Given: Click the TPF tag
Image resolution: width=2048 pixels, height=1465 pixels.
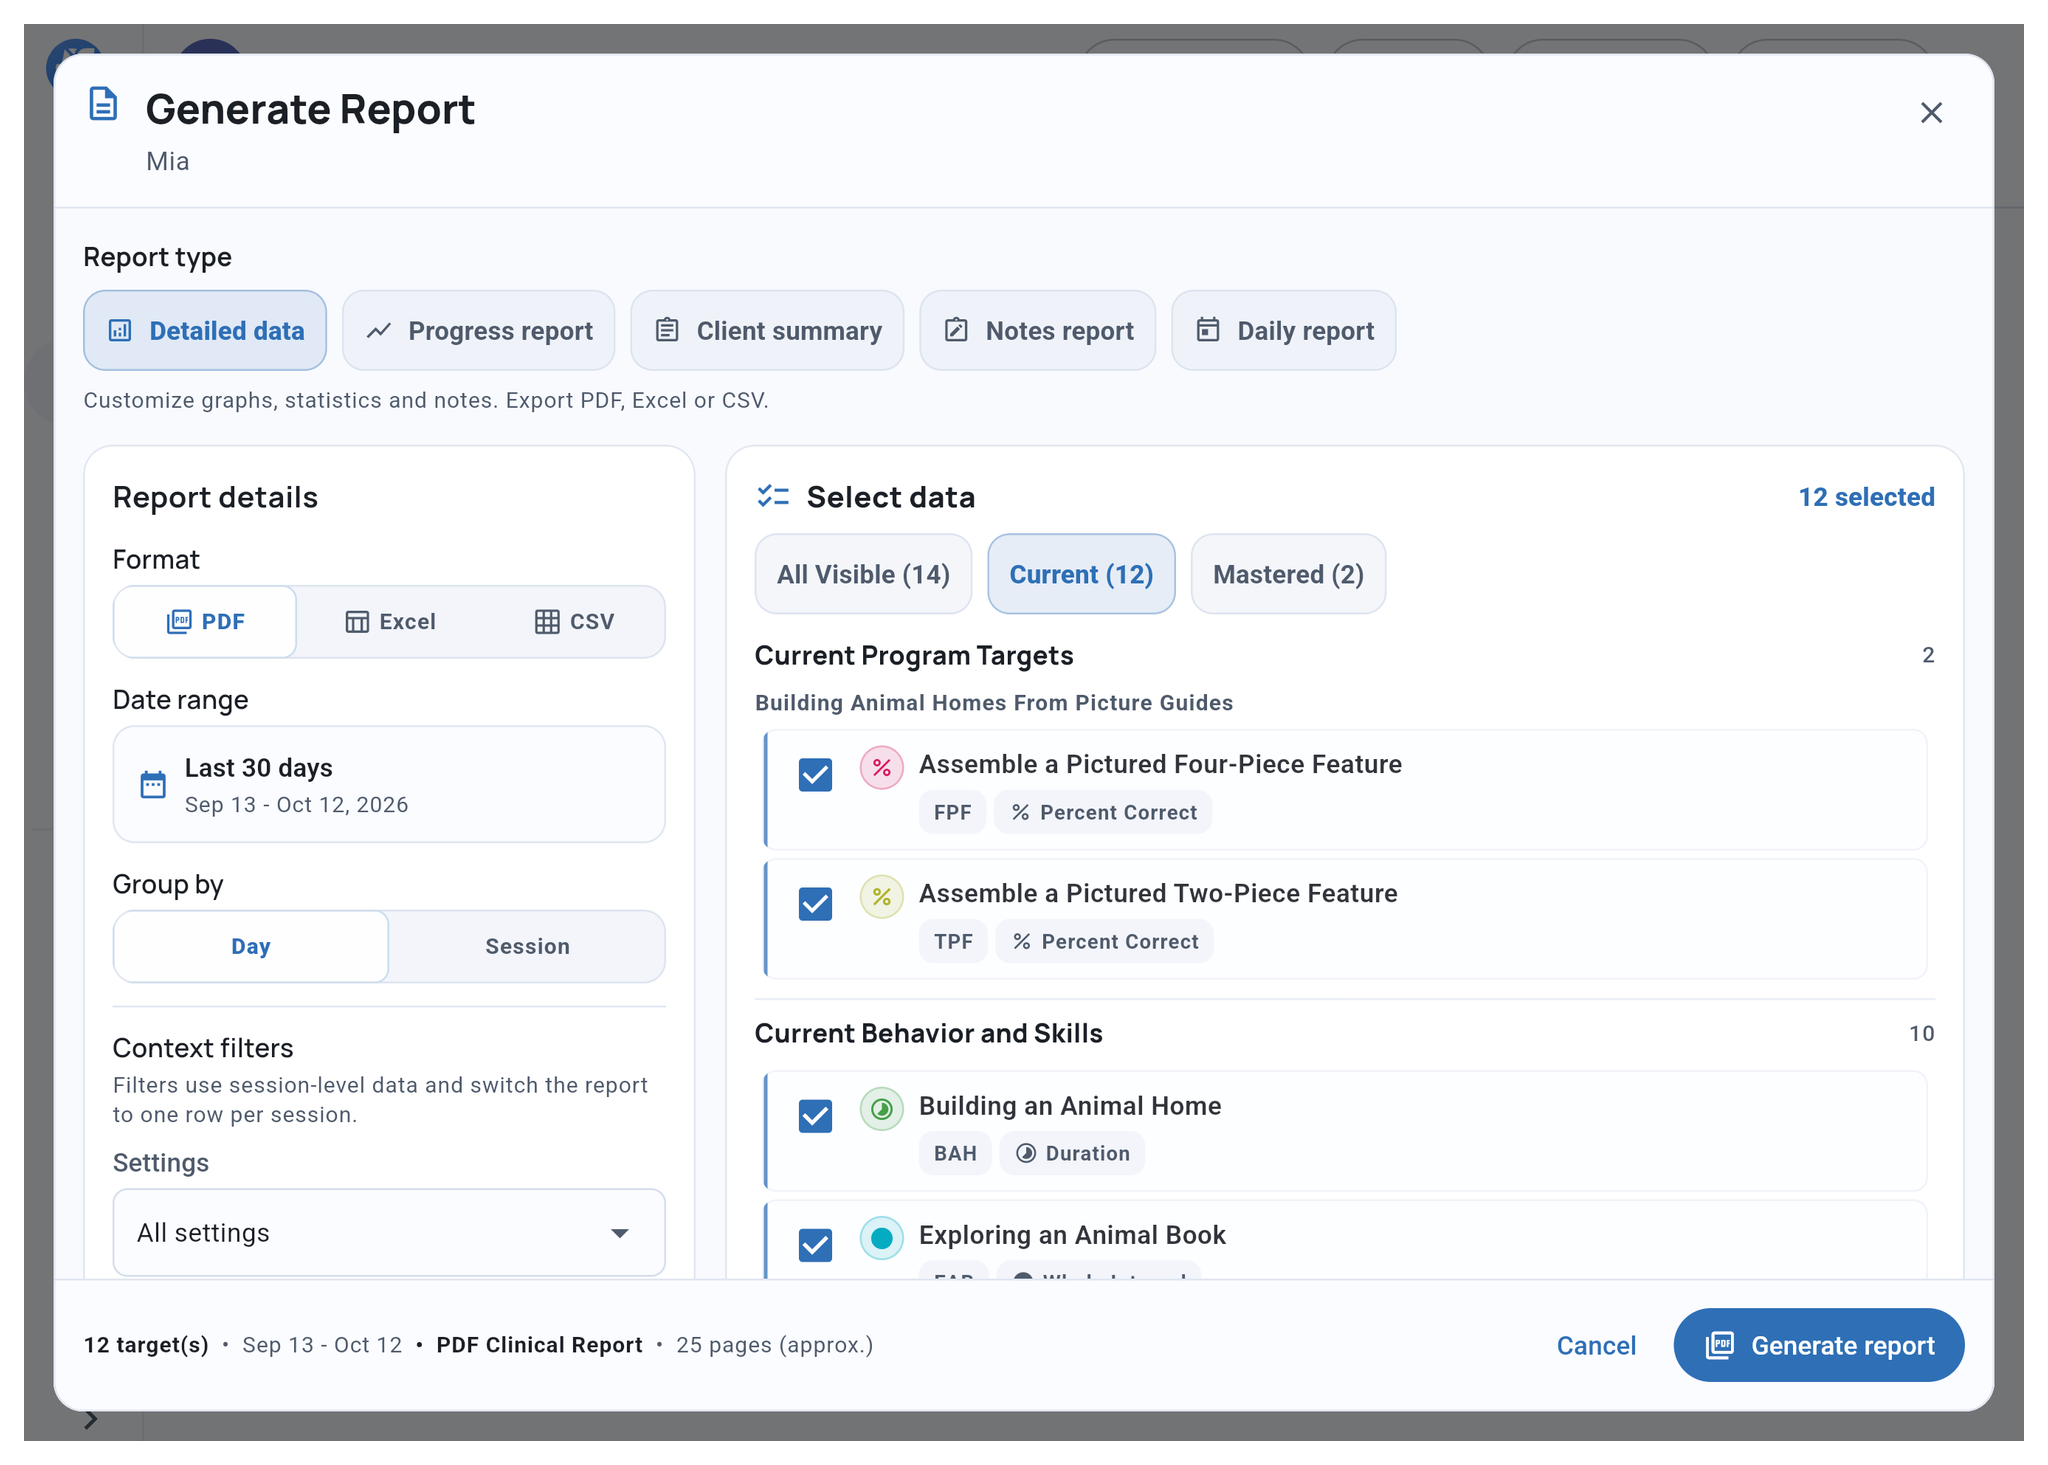Looking at the screenshot, I should pos(953,942).
